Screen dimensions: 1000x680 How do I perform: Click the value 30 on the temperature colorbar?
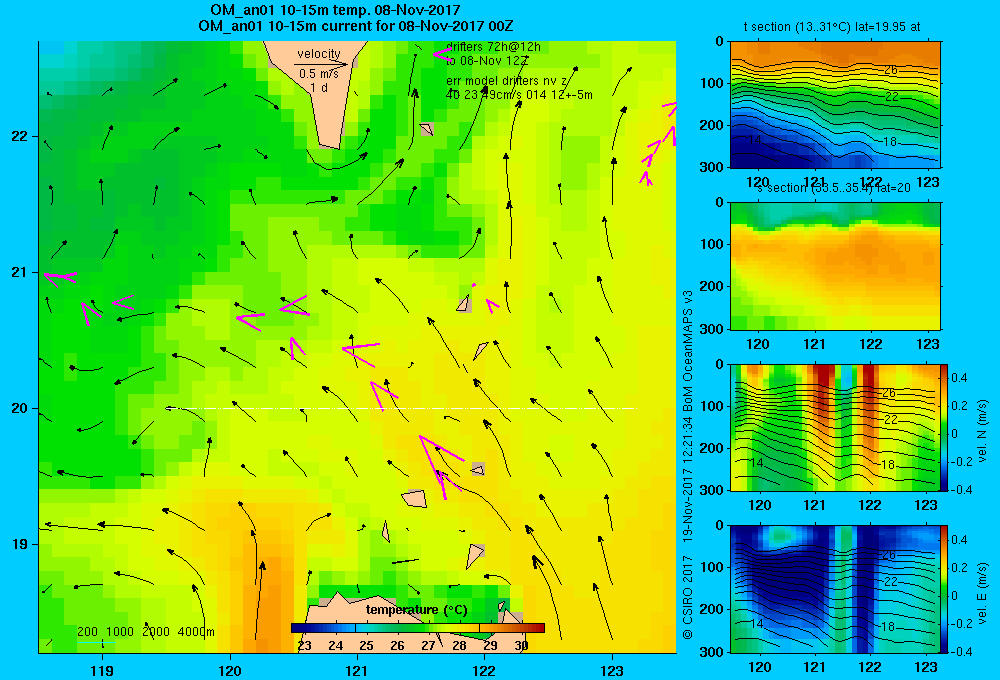pos(522,646)
